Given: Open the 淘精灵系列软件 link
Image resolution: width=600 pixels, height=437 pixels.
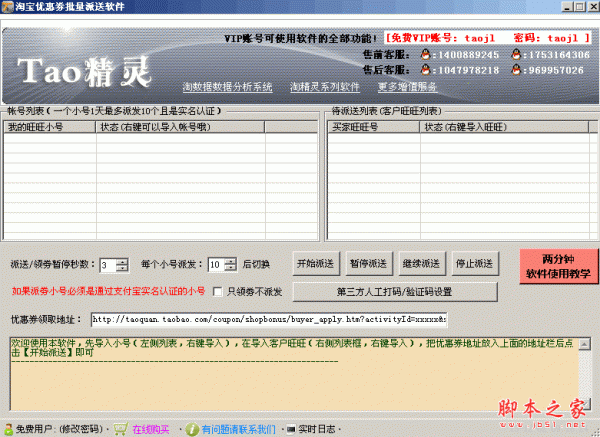Looking at the screenshot, I should coord(324,87).
